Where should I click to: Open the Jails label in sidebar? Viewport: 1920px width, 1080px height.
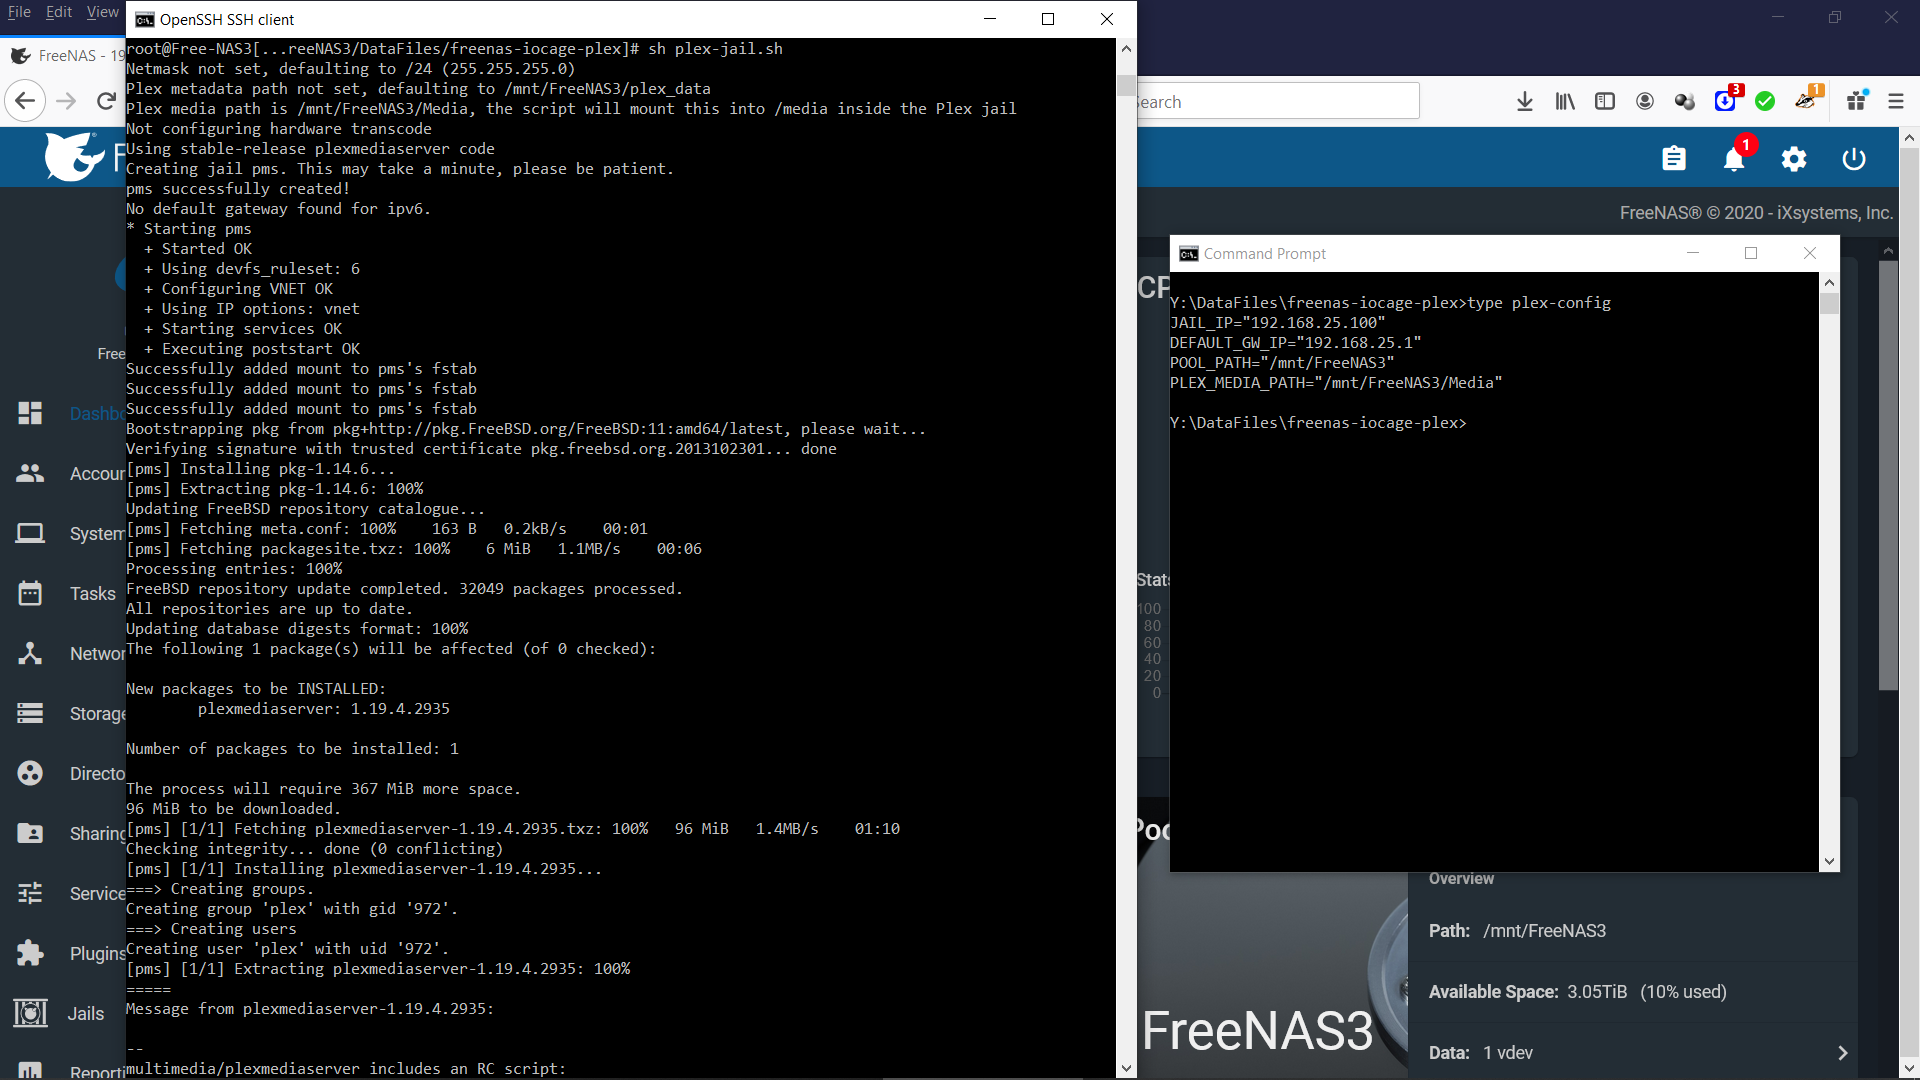(86, 1014)
